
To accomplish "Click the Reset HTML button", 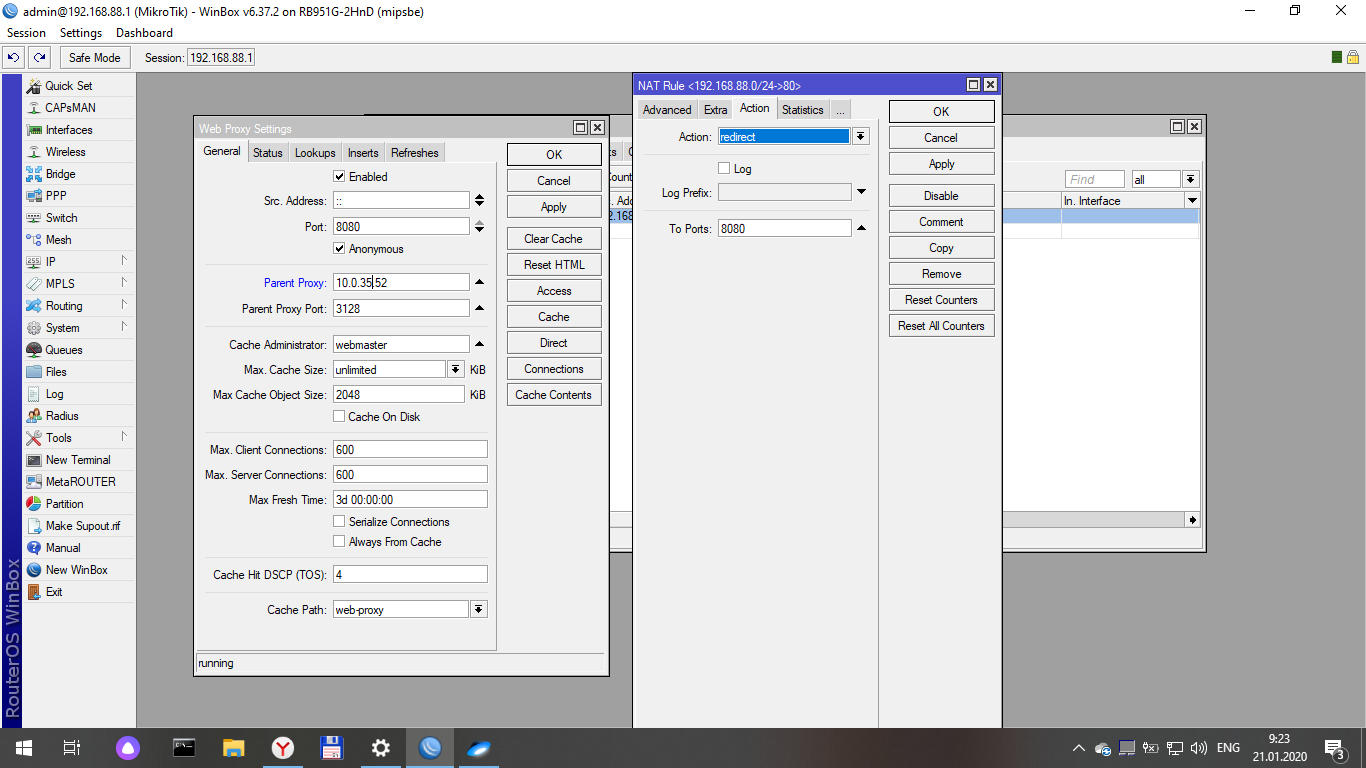I will click(x=554, y=265).
